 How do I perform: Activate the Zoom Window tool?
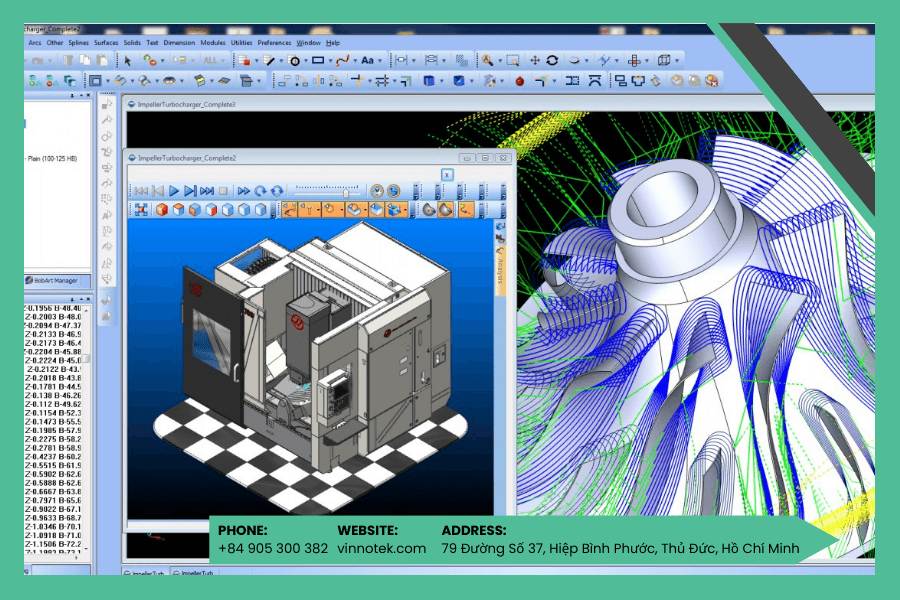pos(513,60)
